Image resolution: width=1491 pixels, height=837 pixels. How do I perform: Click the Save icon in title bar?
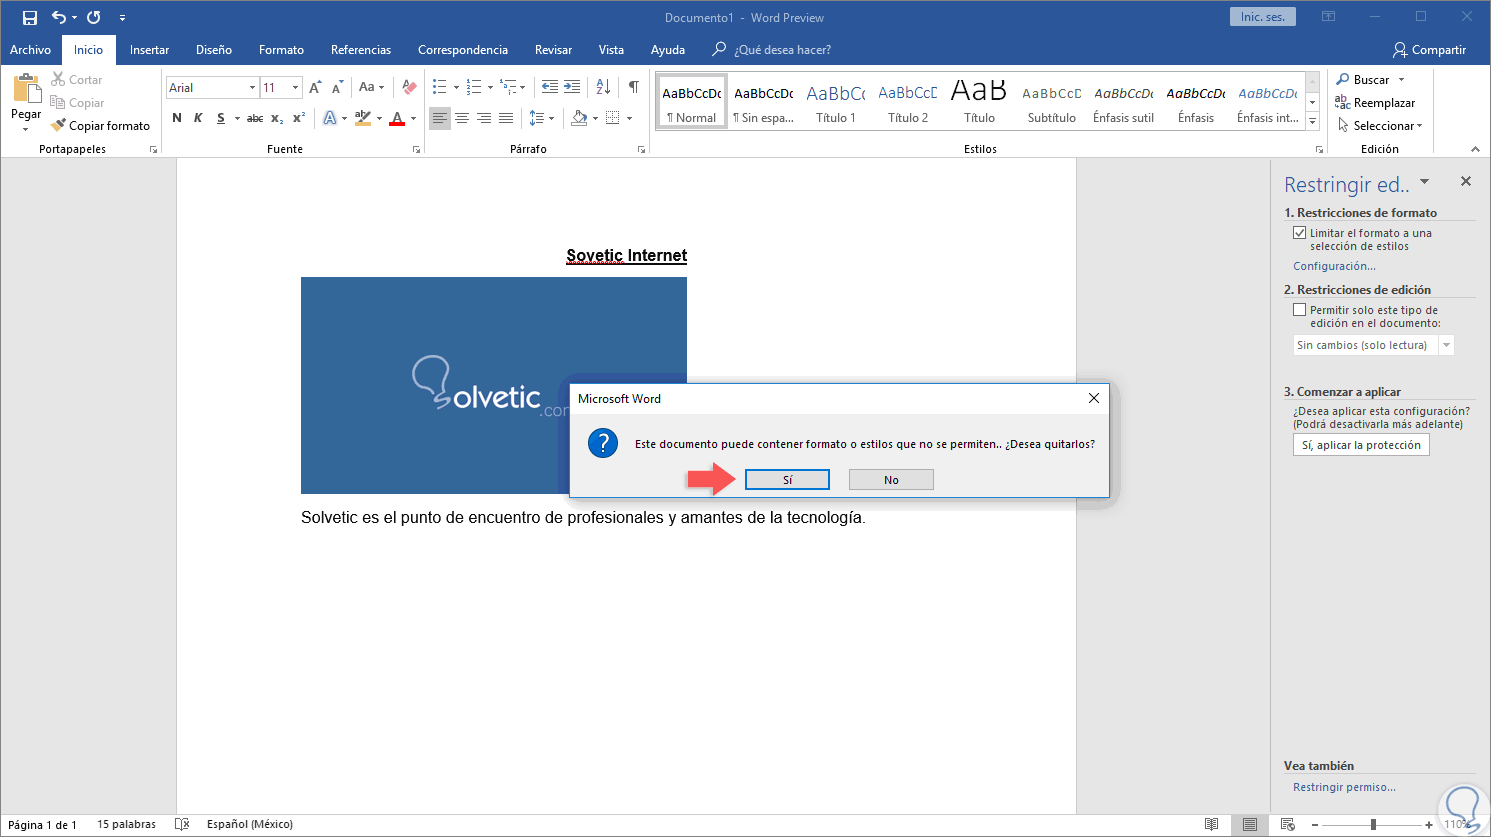pos(30,18)
